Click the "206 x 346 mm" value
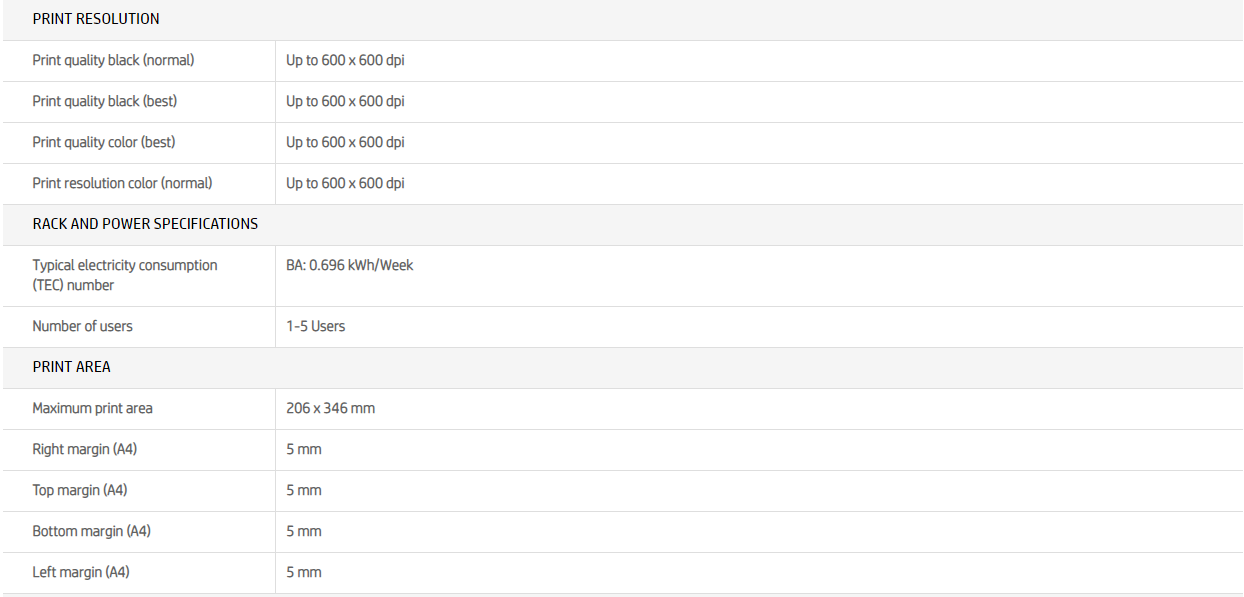 330,408
